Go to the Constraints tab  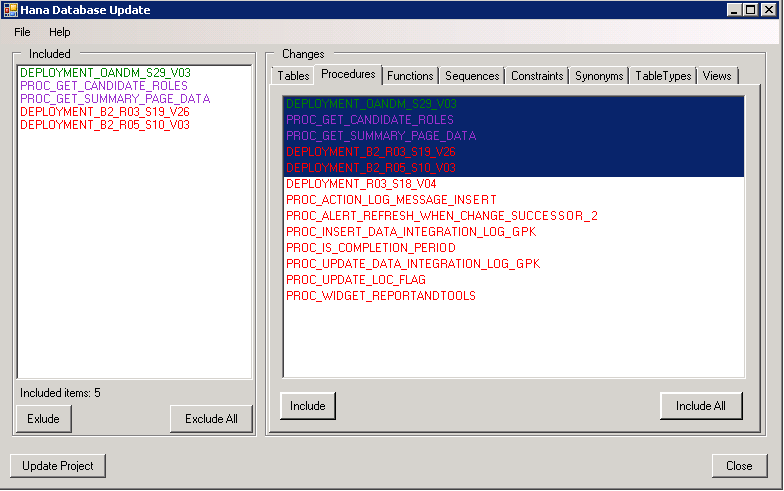tap(537, 76)
